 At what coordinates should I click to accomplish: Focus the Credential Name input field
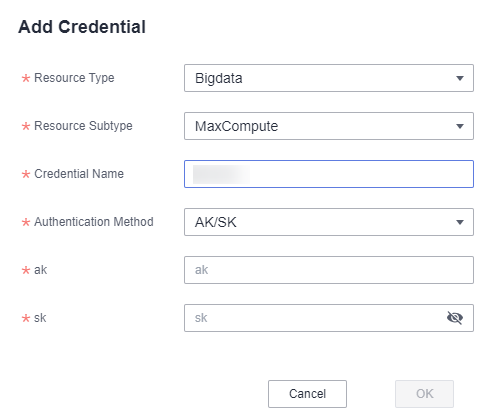pyautogui.click(x=329, y=174)
